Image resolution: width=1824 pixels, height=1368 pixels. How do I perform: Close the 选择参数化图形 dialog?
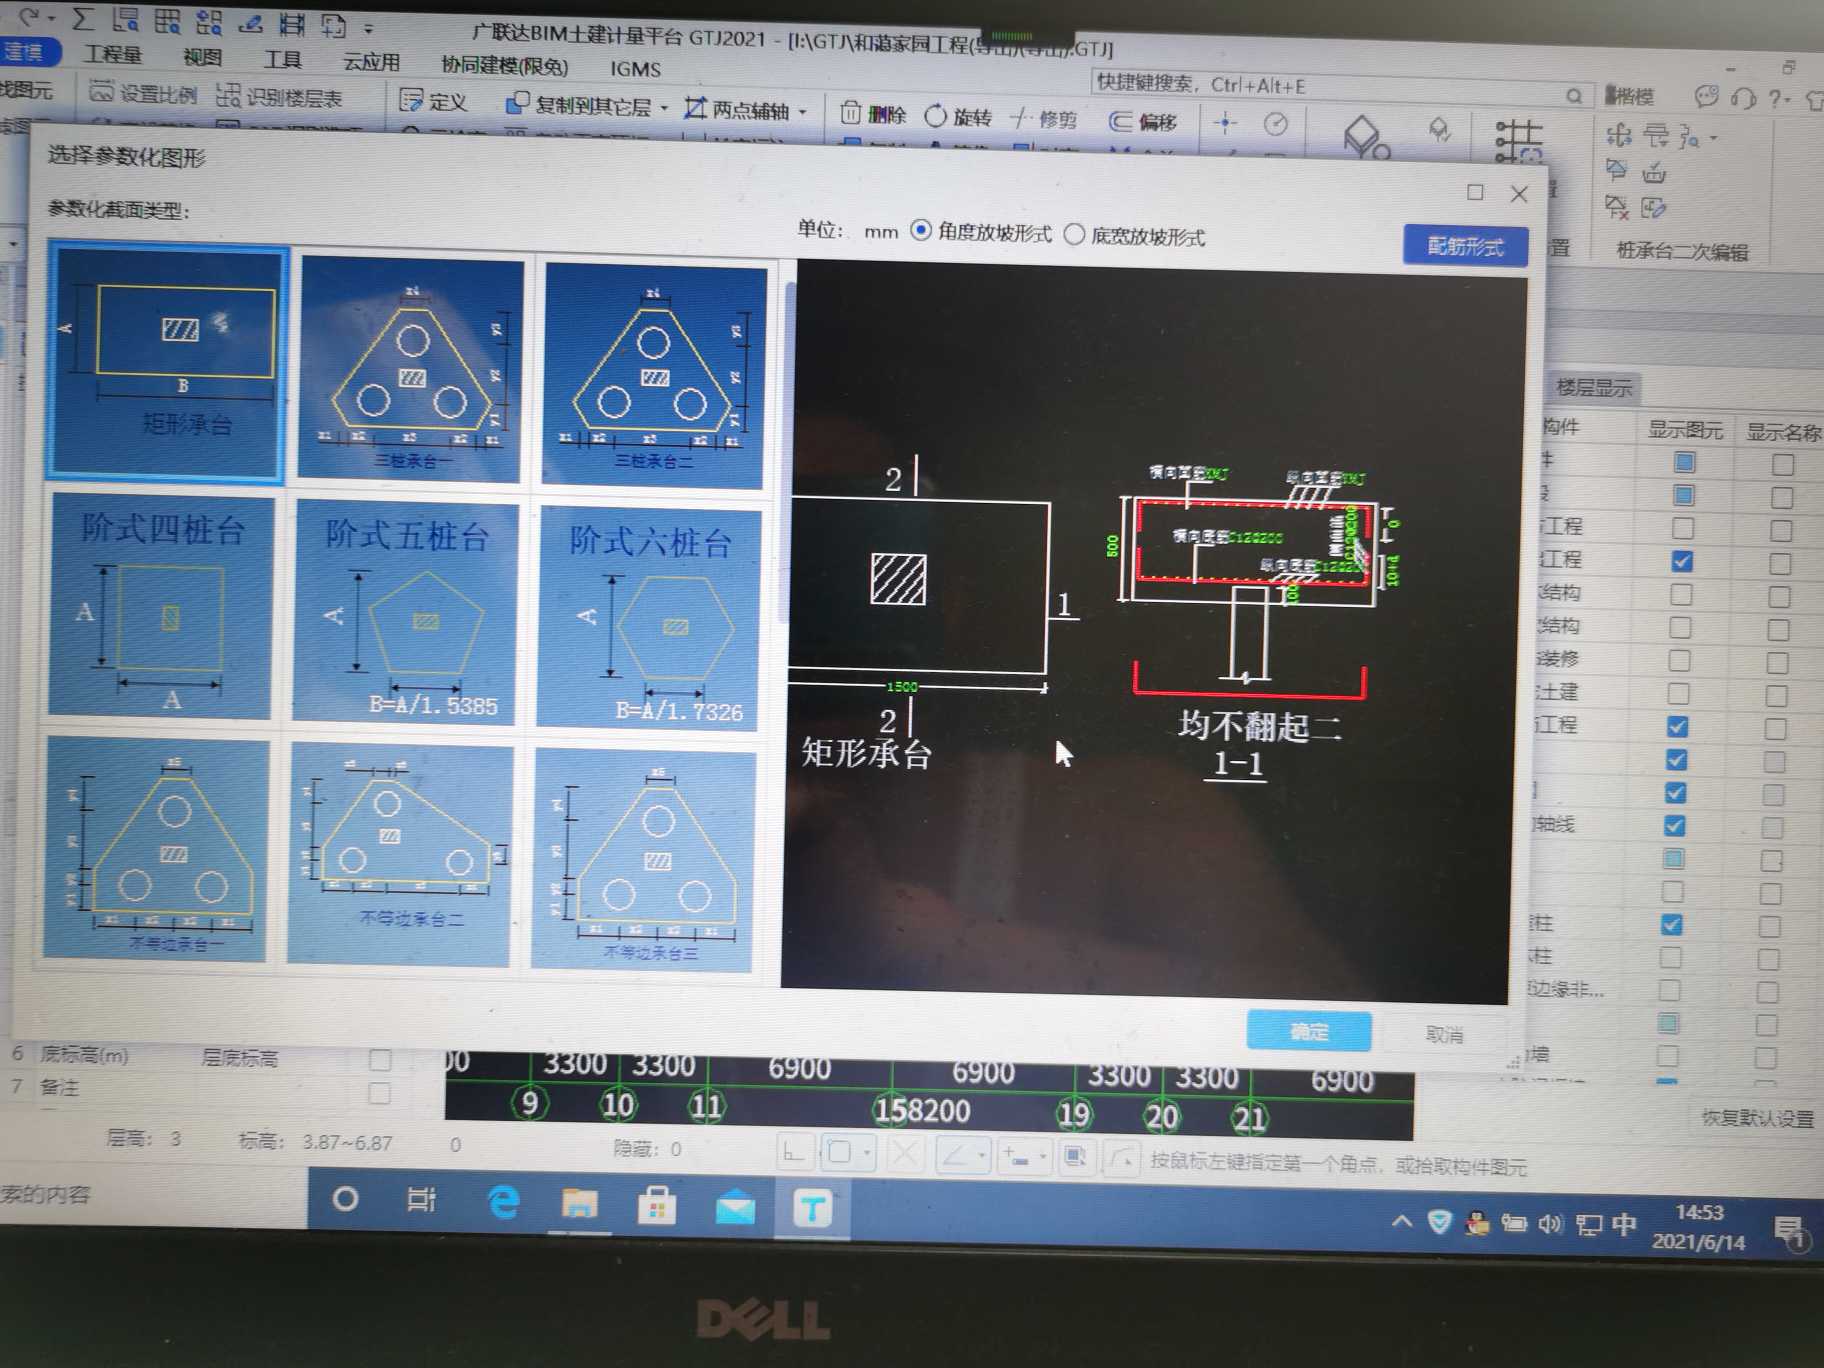click(1519, 194)
